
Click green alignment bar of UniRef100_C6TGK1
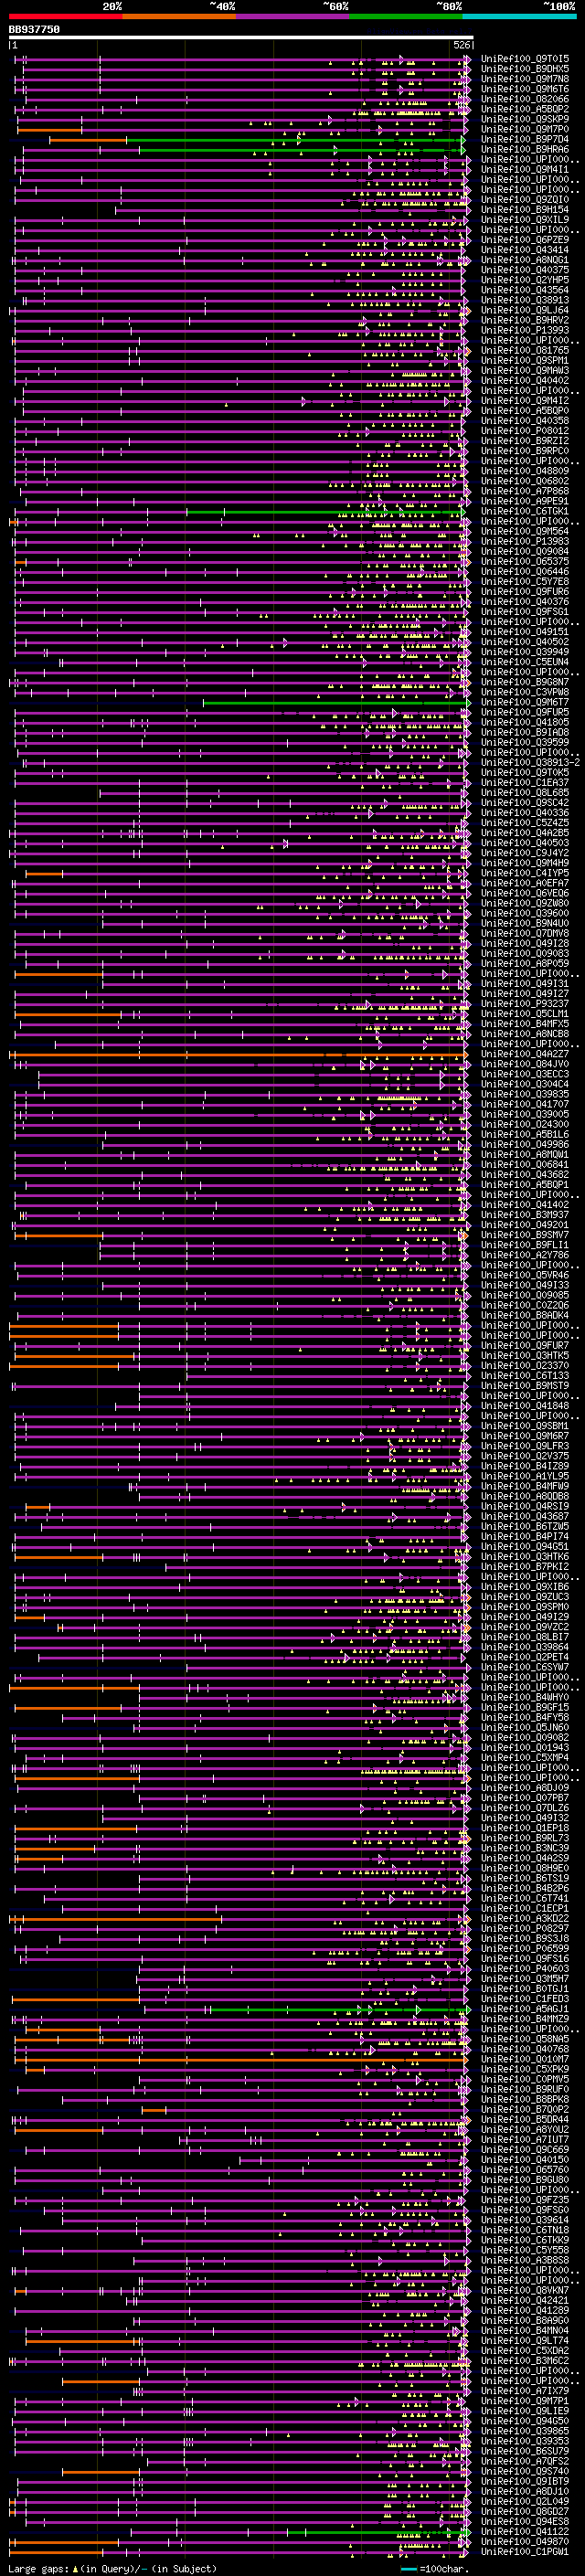click(x=325, y=512)
